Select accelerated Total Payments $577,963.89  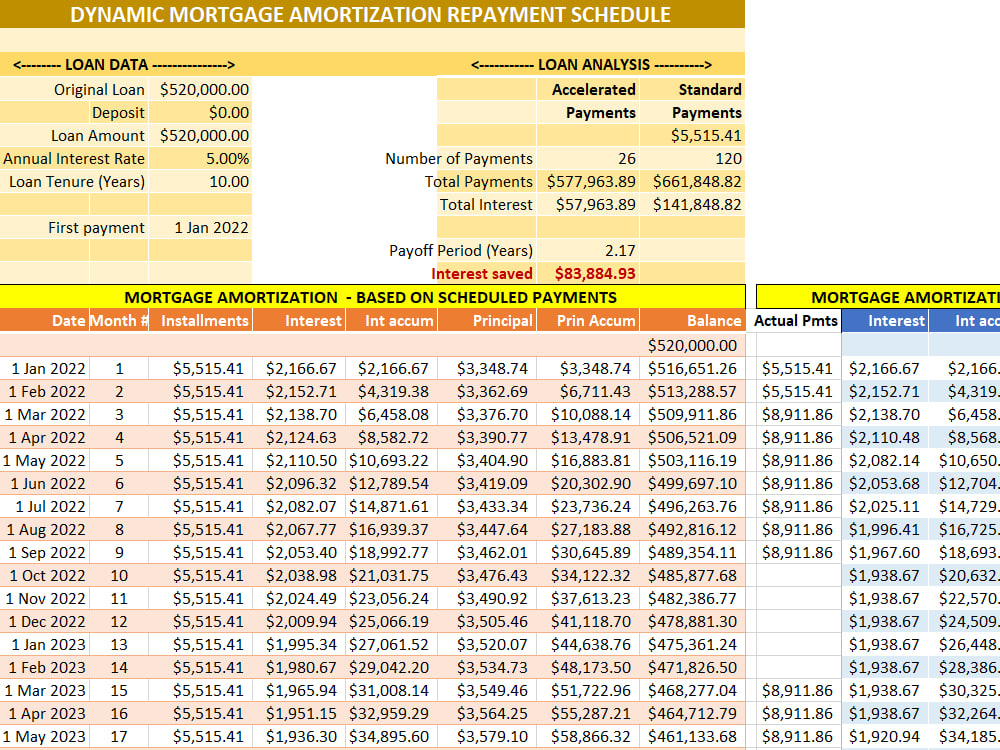pos(588,181)
